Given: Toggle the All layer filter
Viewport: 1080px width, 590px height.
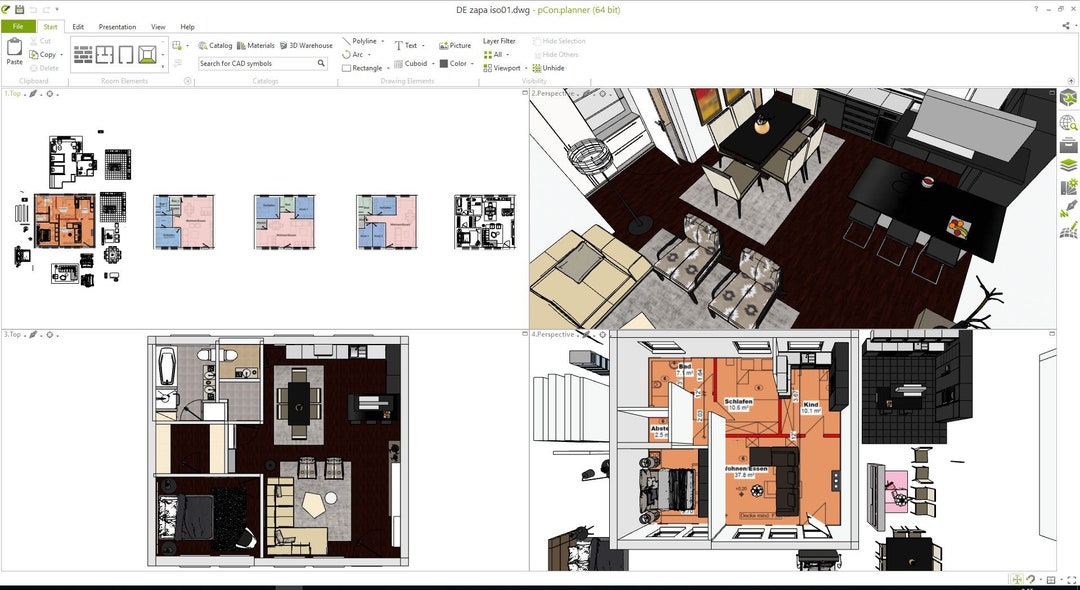Looking at the screenshot, I should (497, 54).
